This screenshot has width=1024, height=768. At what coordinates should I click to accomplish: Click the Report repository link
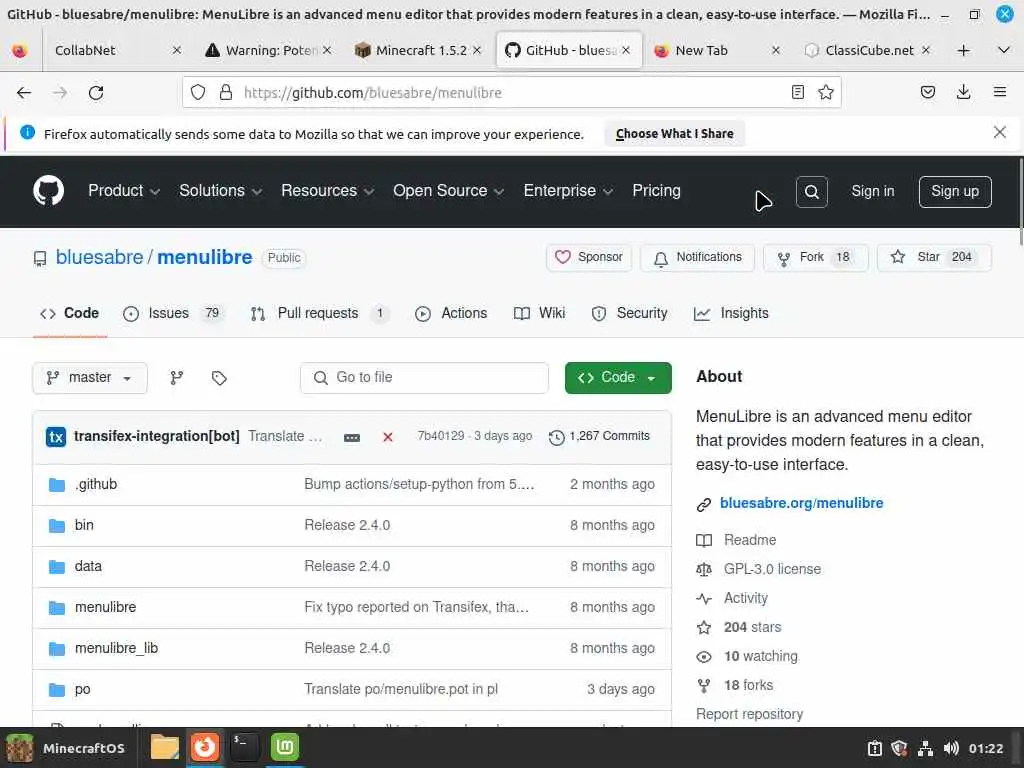point(749,714)
